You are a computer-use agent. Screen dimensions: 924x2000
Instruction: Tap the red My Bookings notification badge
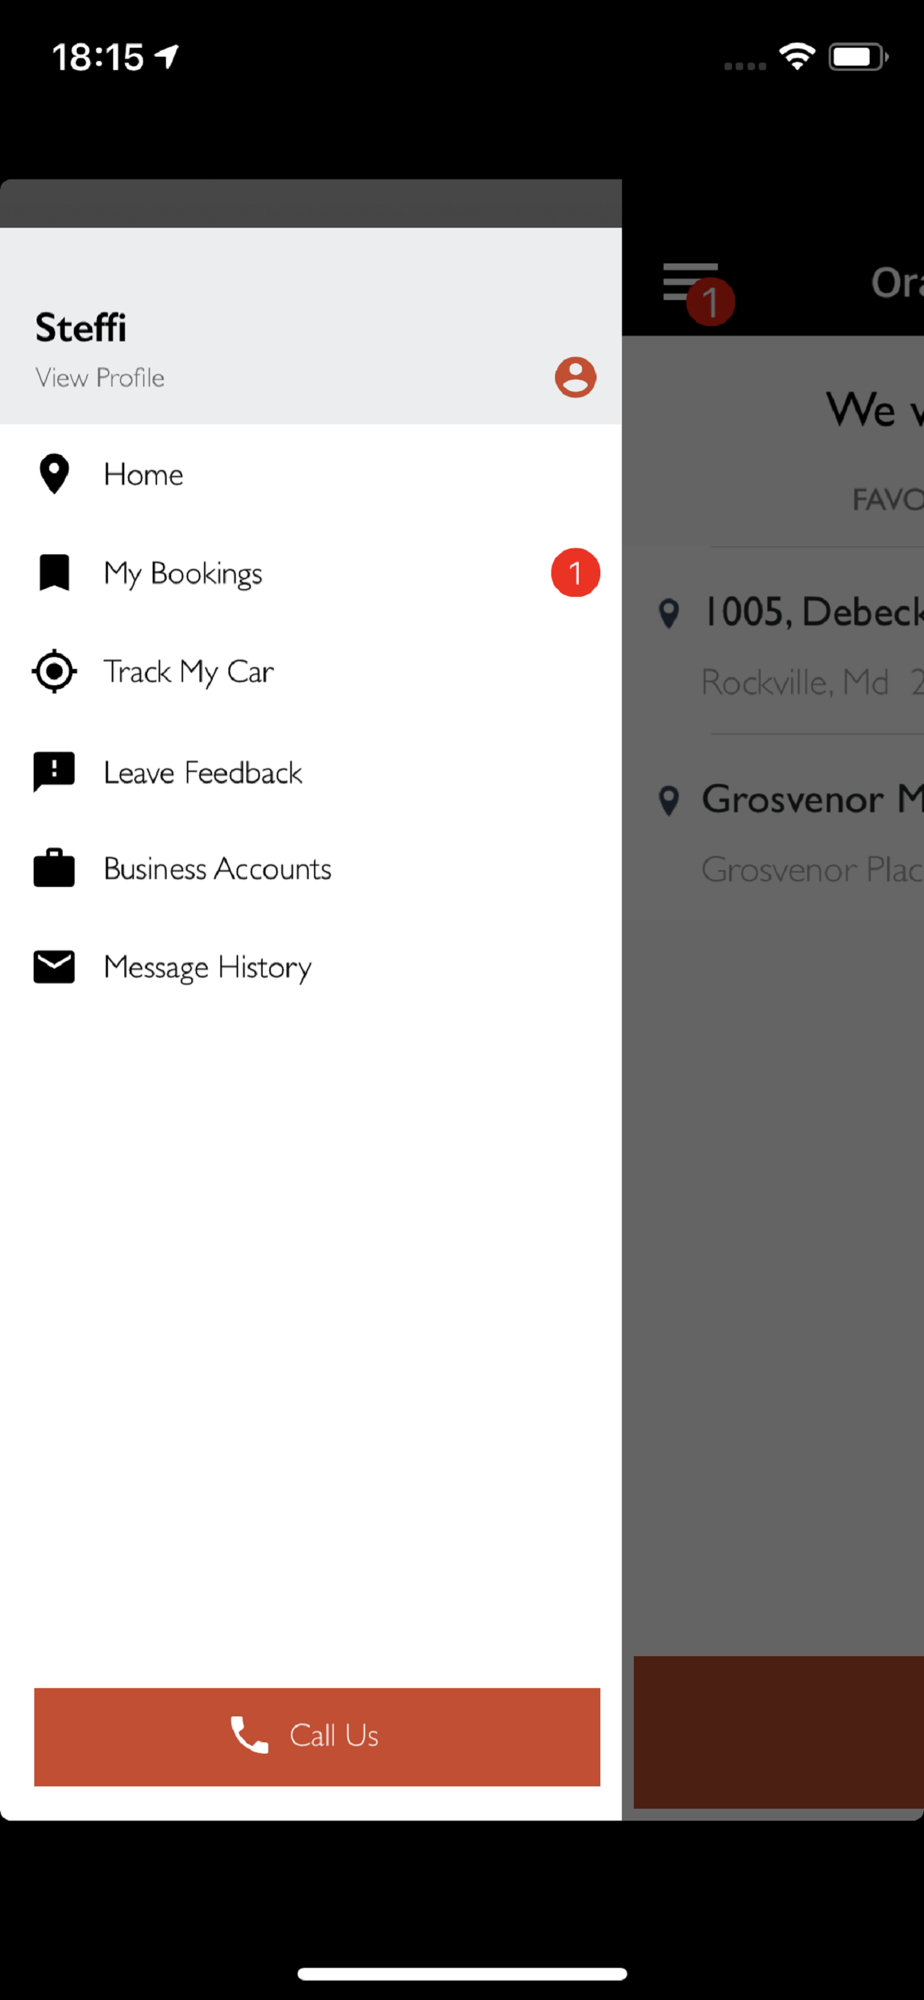point(575,573)
